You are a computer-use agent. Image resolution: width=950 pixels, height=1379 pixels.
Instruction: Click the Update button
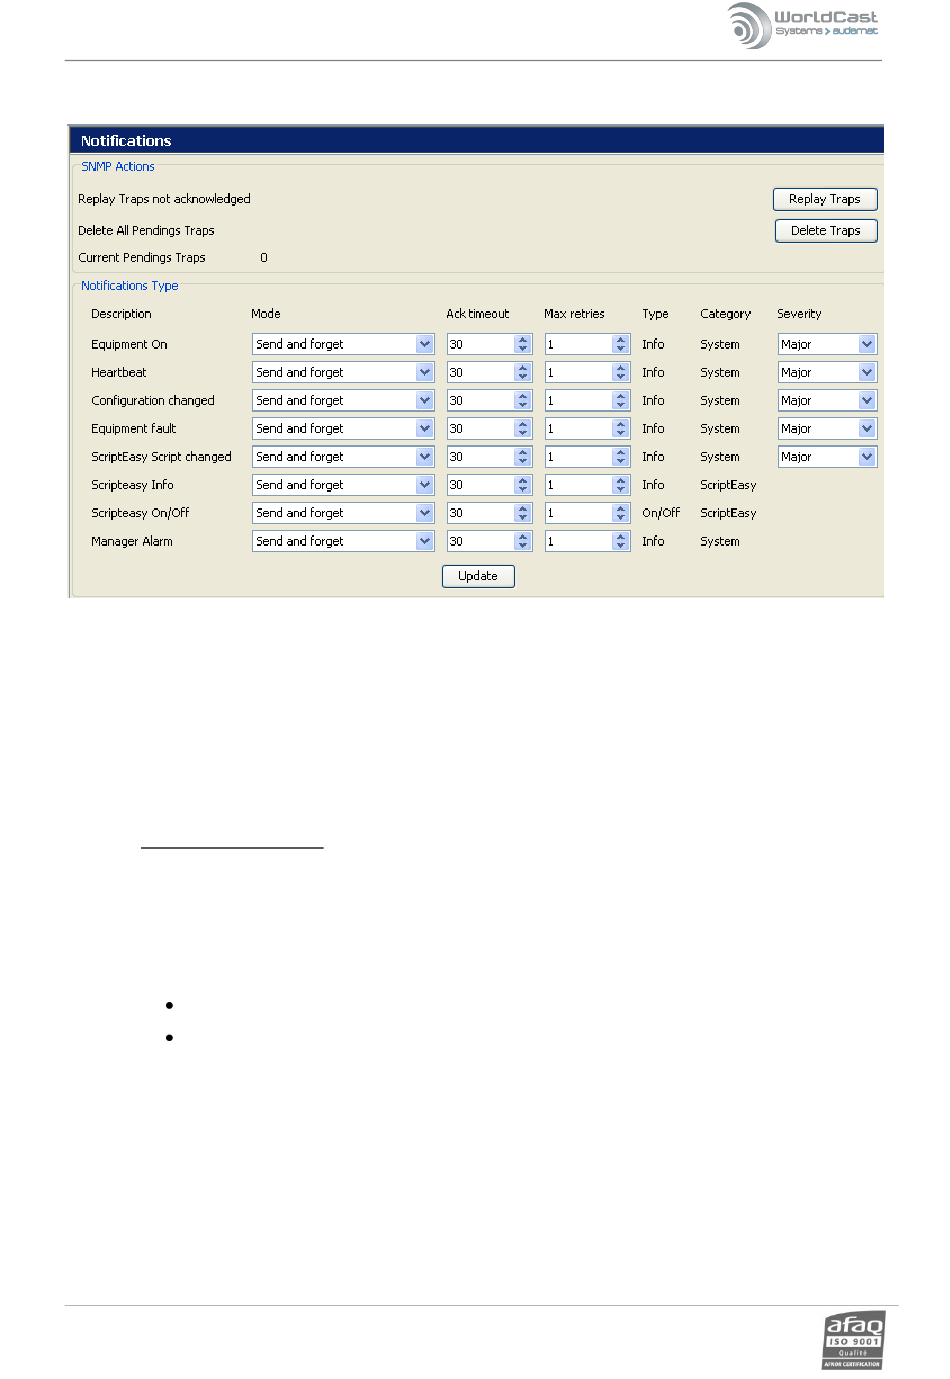pyautogui.click(x=478, y=576)
